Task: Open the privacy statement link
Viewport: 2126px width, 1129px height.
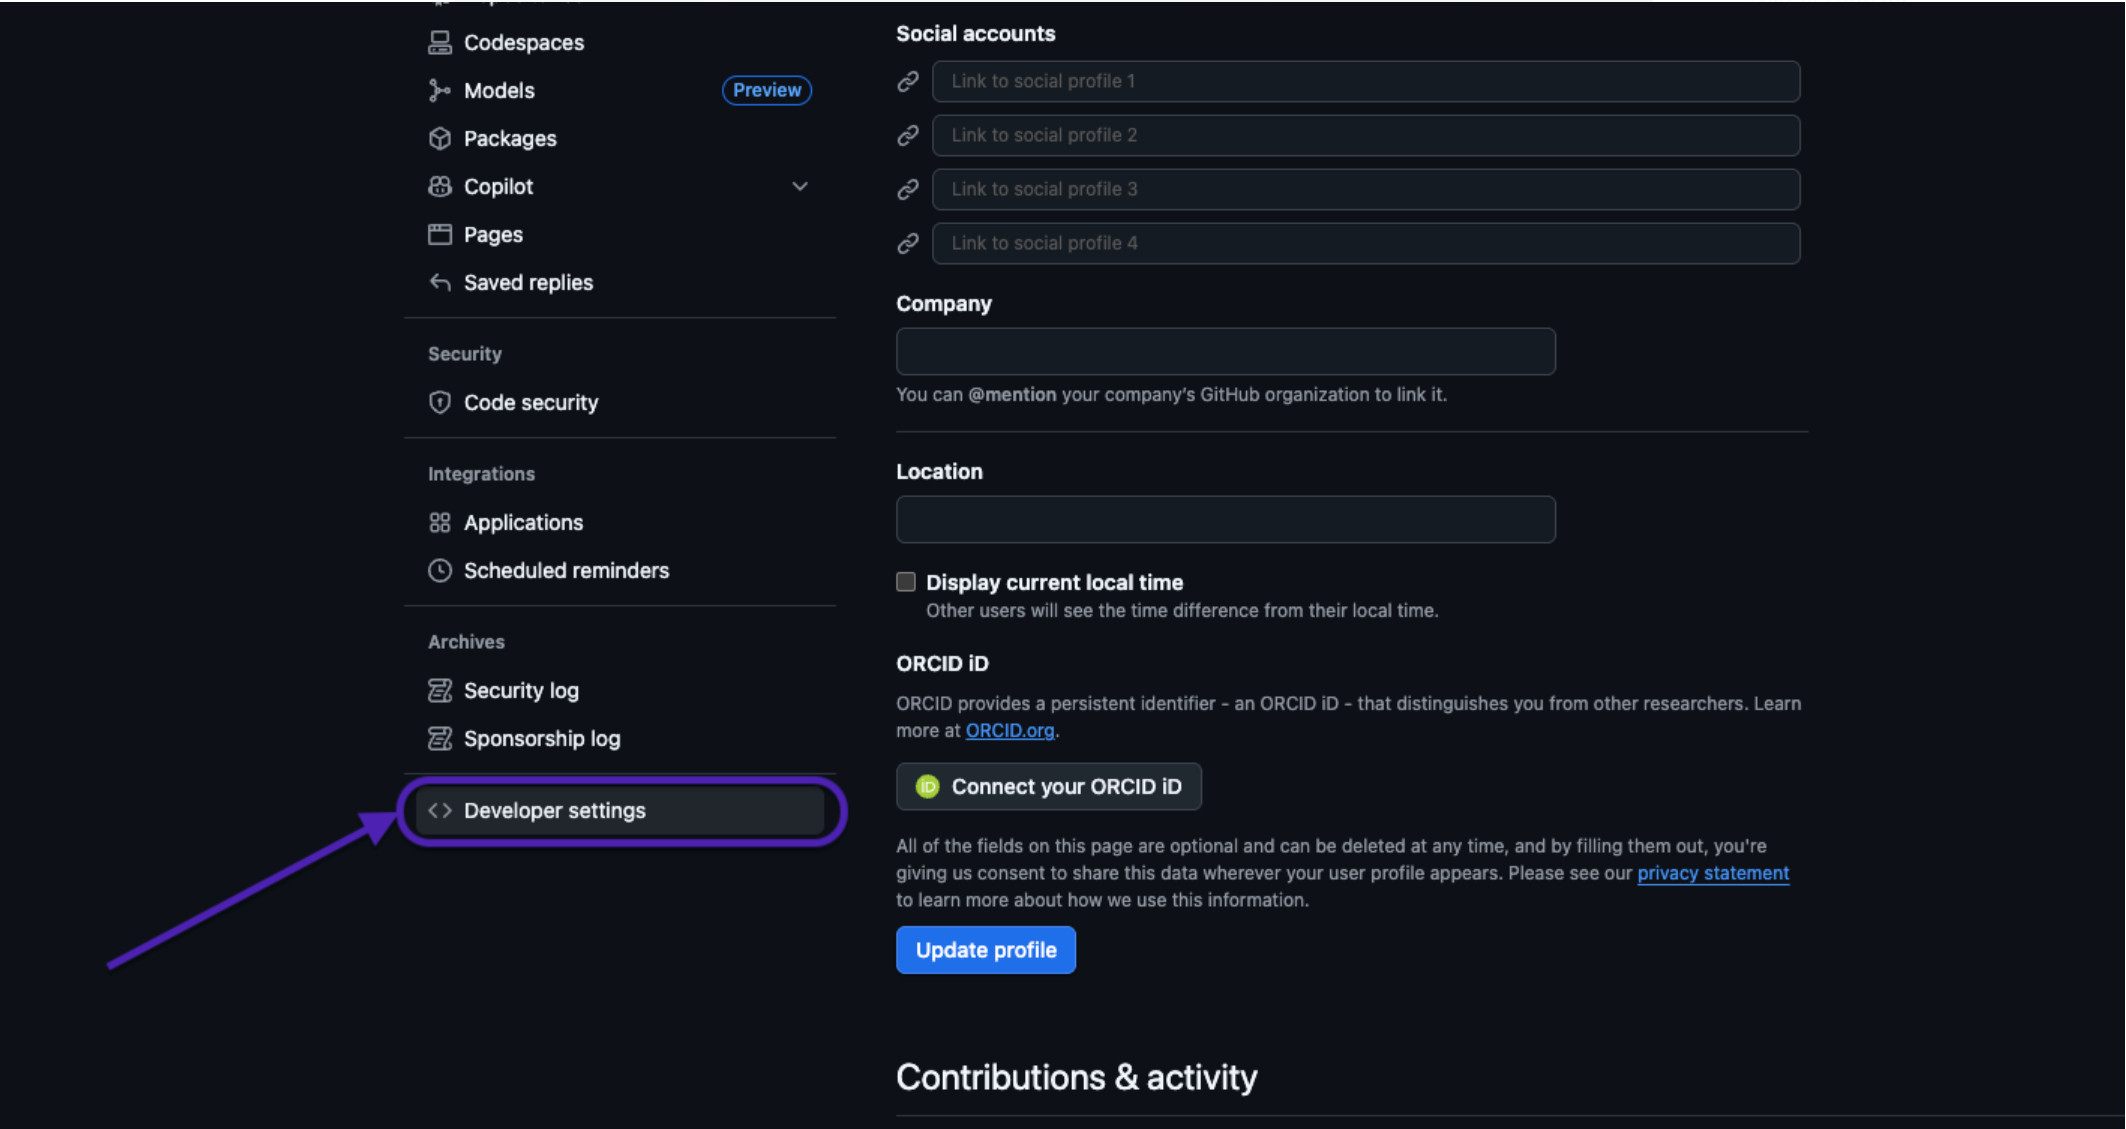Action: click(1712, 873)
